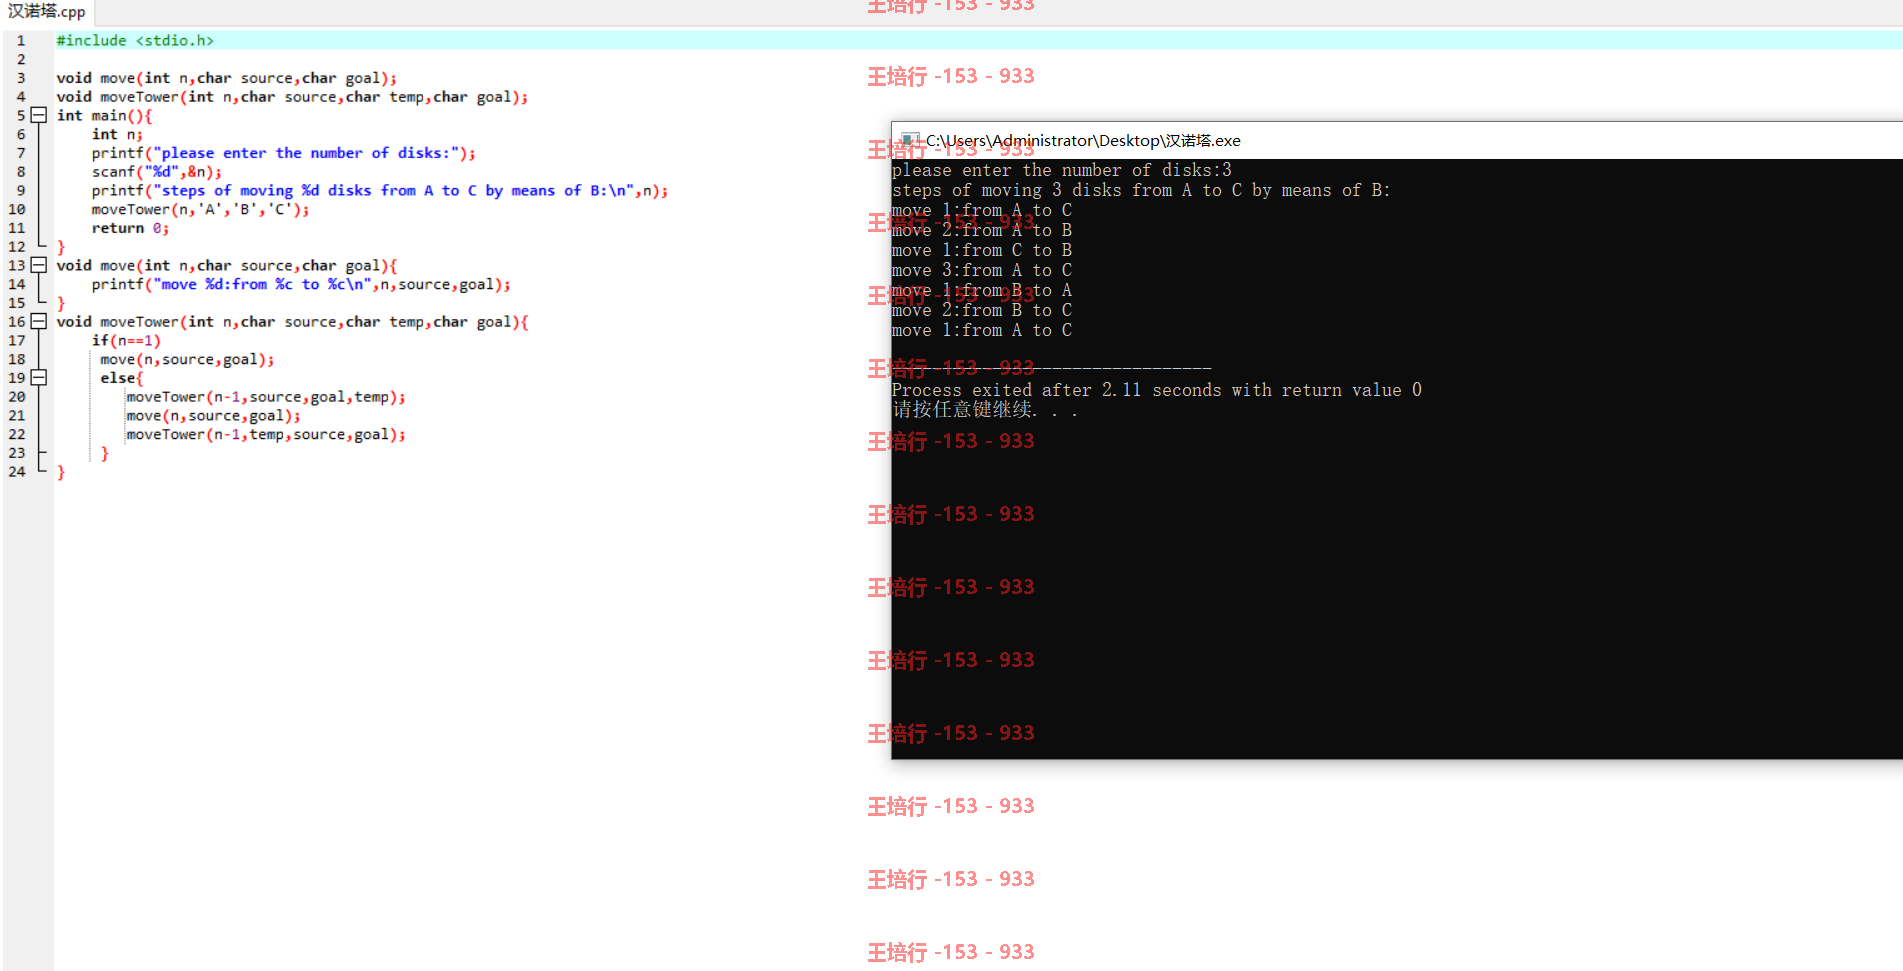
Task: Click the move(n,source,goal); call on line 21
Action: click(213, 415)
